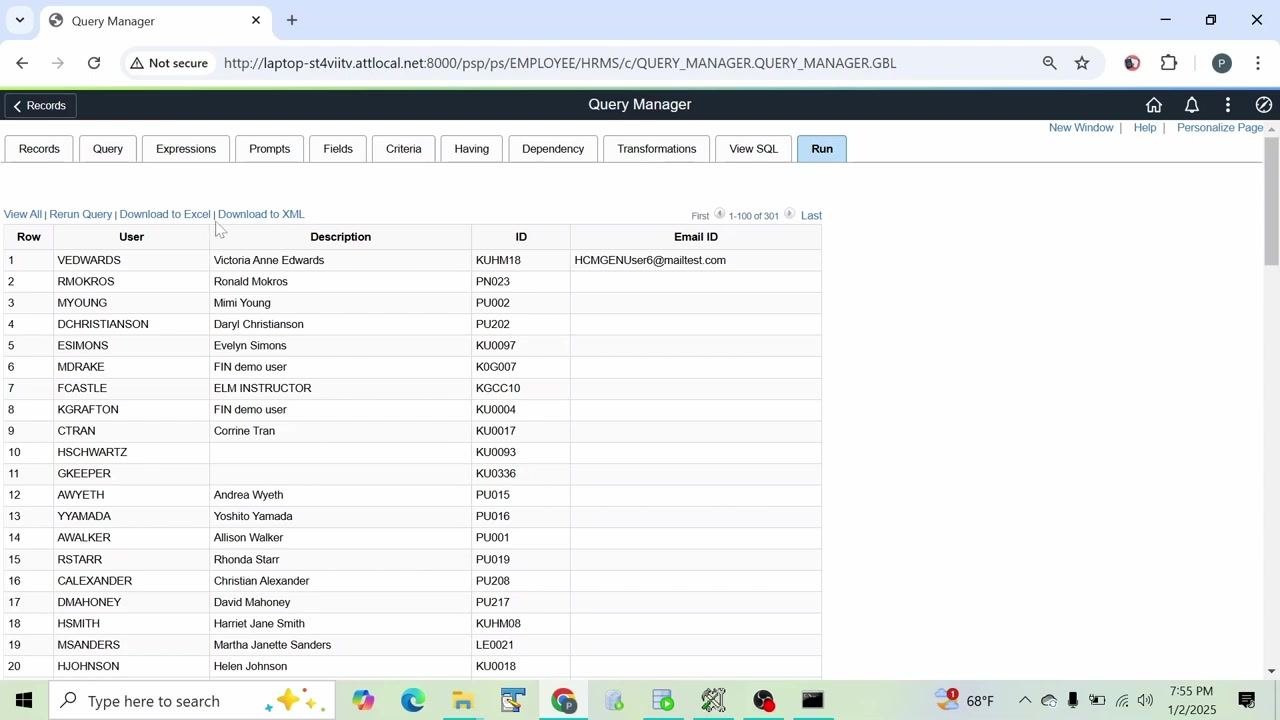1280x720 pixels.
Task: Open a new browser tab
Action: click(292, 20)
